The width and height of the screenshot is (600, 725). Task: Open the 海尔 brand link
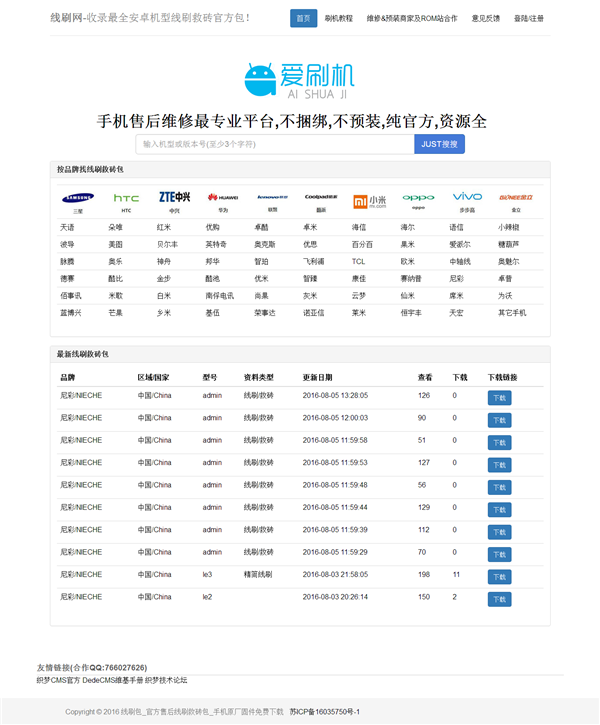tap(408, 227)
